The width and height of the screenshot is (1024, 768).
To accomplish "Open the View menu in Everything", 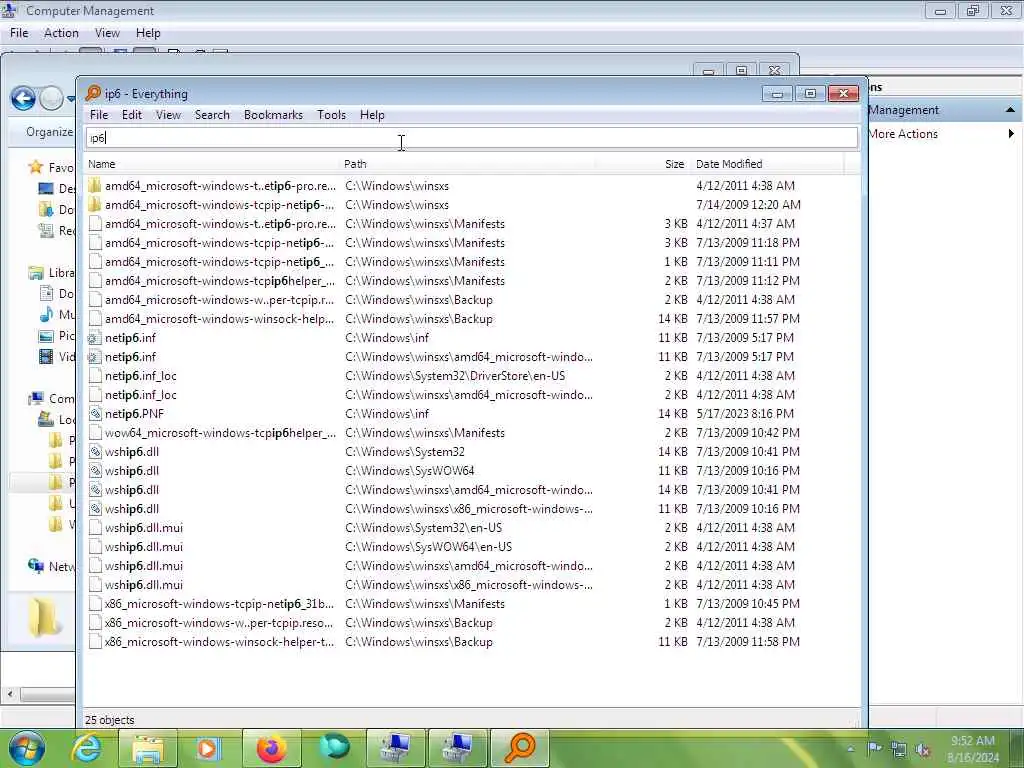I will click(168, 115).
